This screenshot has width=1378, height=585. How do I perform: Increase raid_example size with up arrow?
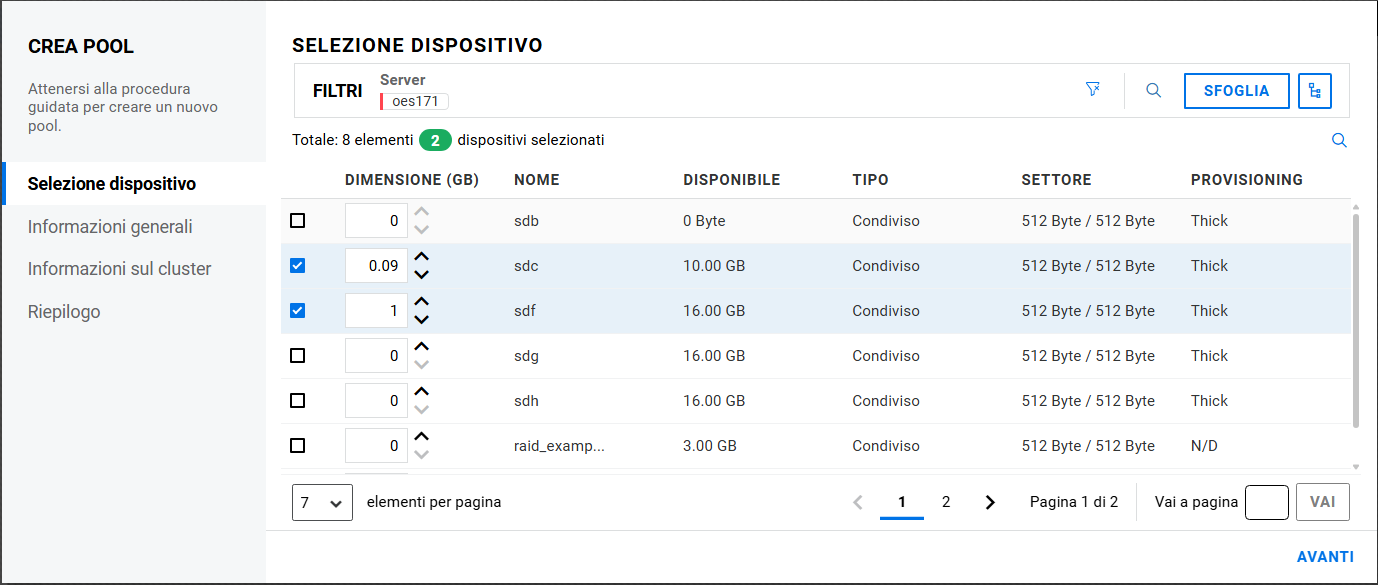pos(422,437)
